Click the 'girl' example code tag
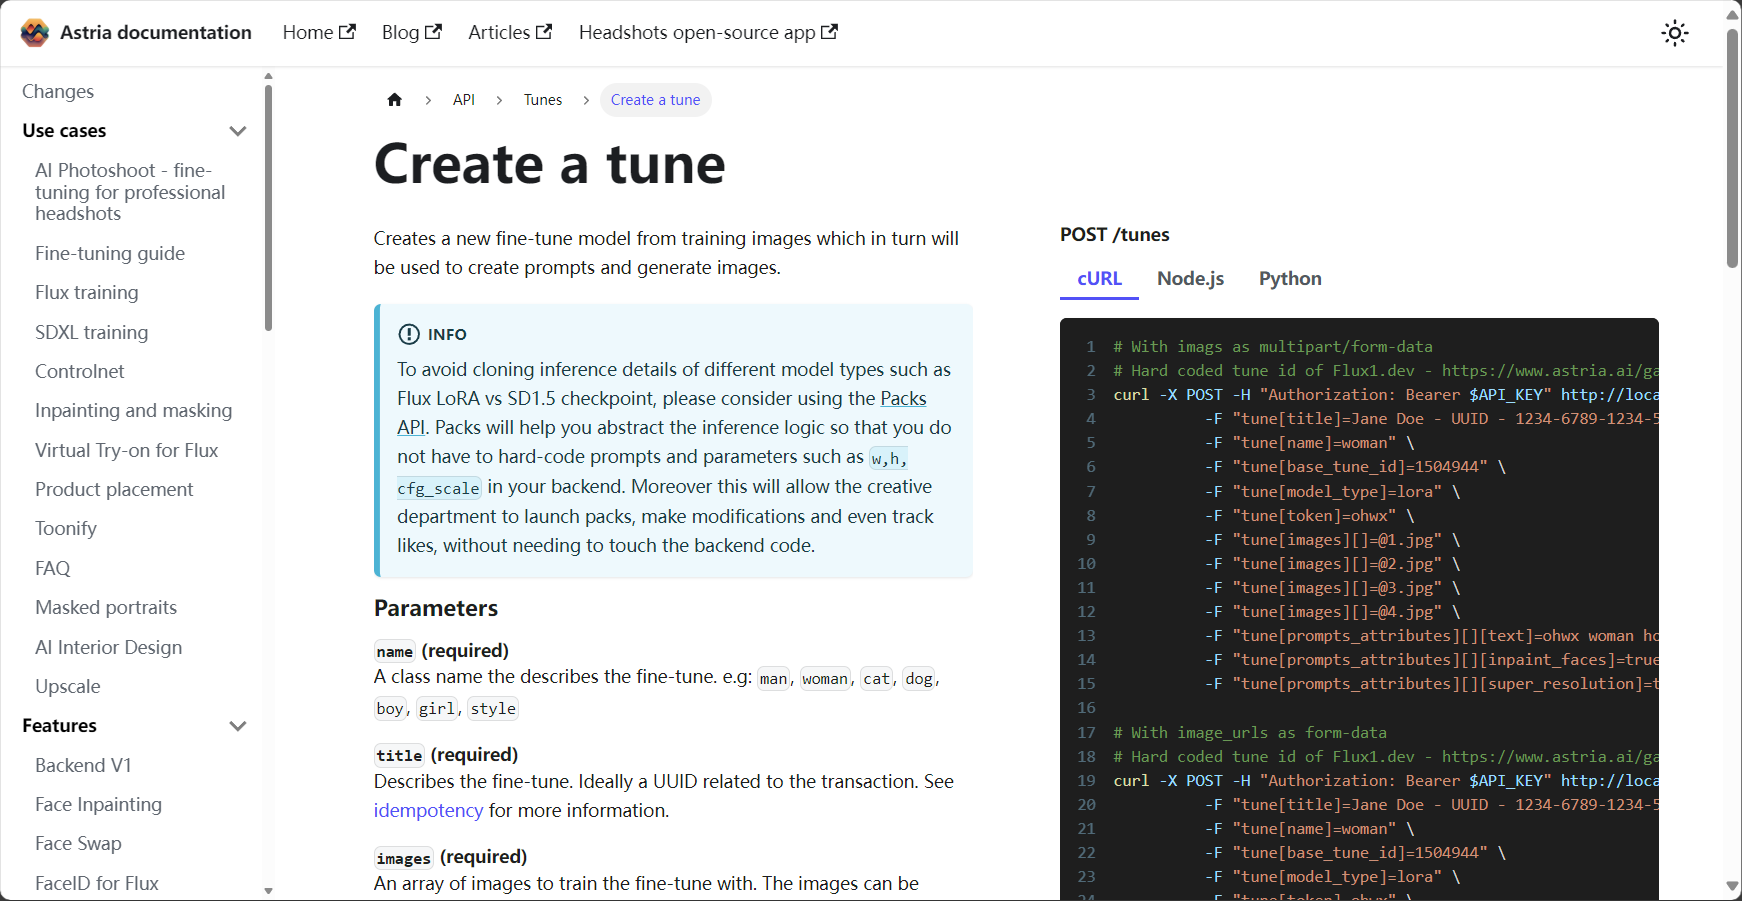 click(437, 709)
